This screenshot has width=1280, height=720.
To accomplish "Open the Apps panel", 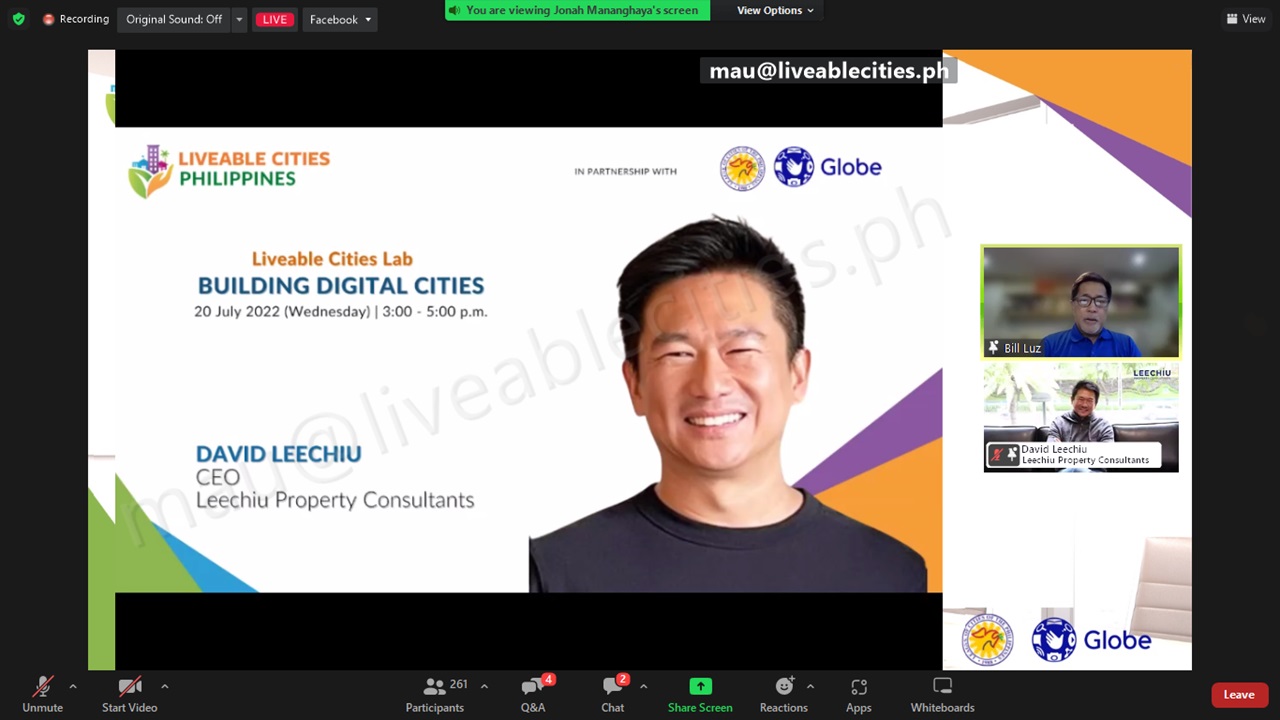I will [x=859, y=694].
